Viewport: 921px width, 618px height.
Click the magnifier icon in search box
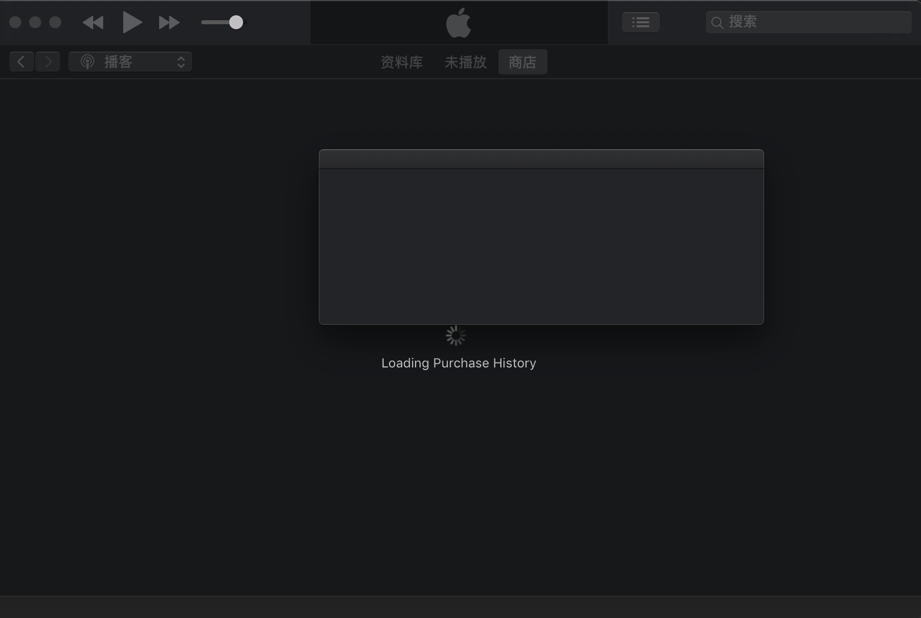[x=717, y=23]
